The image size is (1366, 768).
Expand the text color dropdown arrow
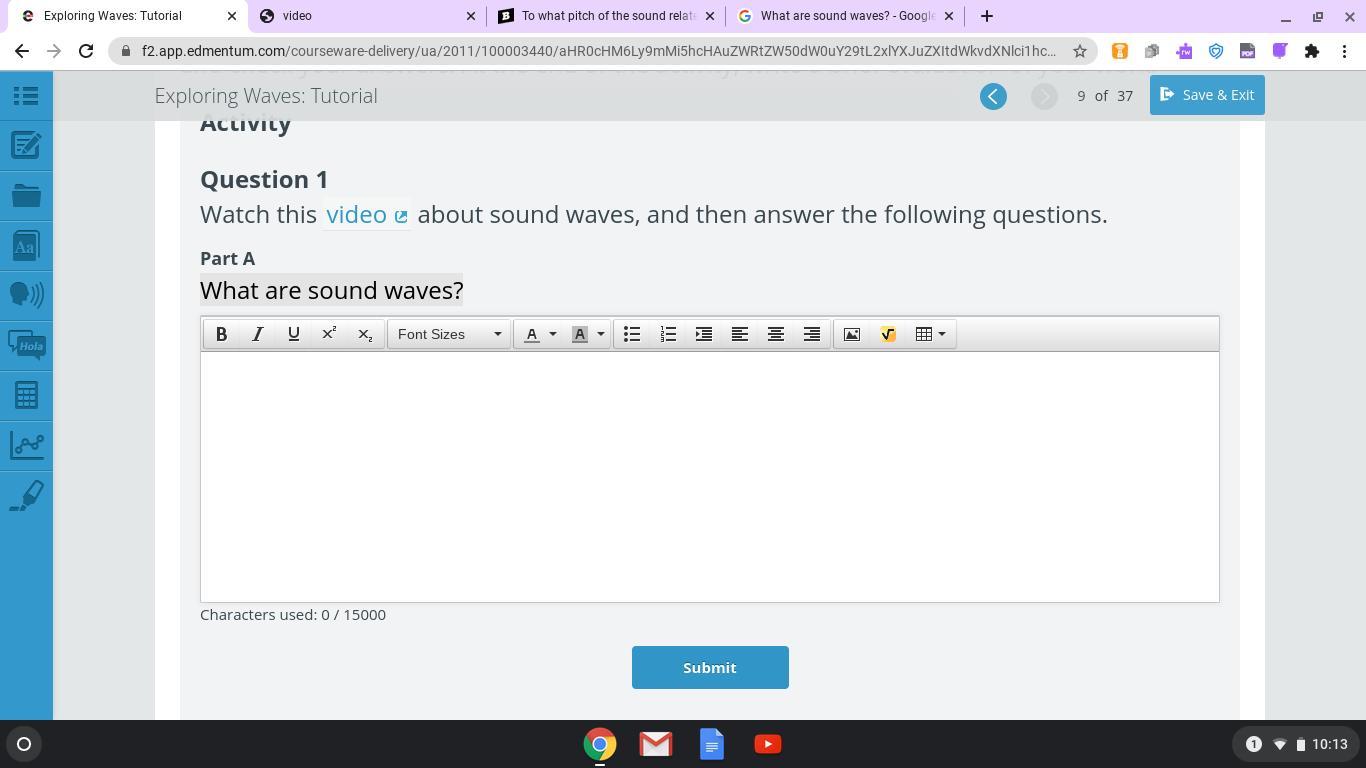pyautogui.click(x=553, y=334)
